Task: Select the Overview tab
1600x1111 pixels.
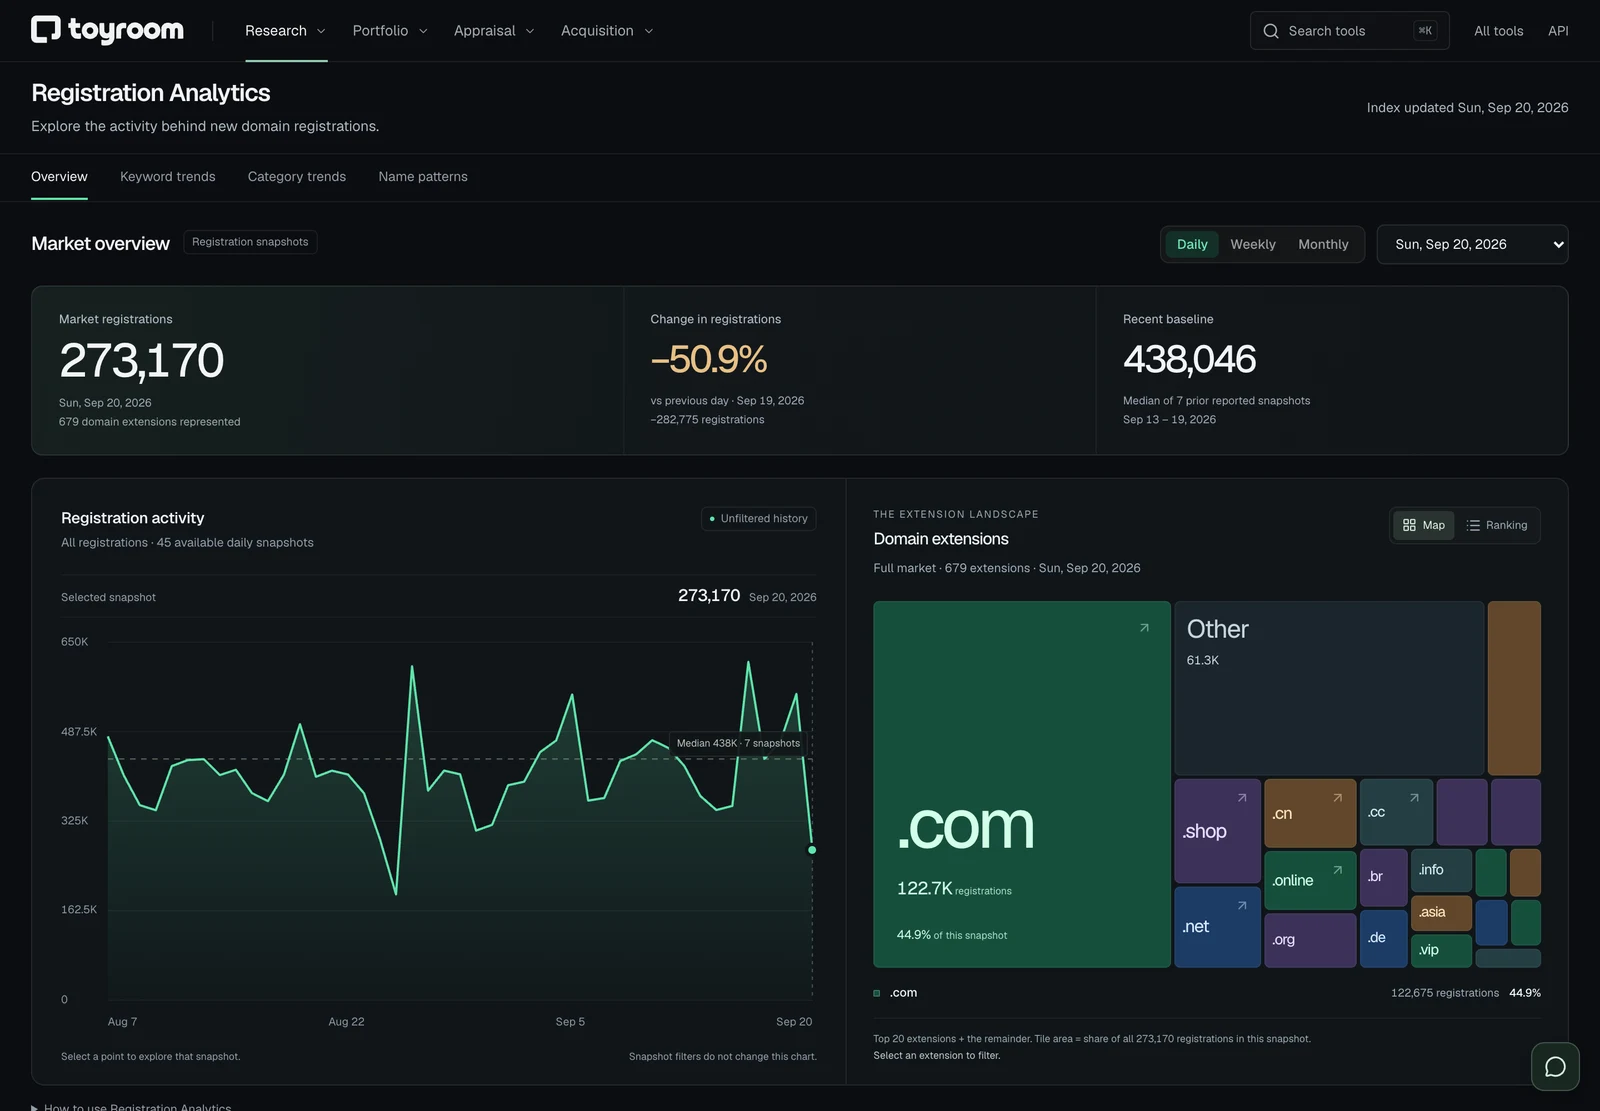Action: point(59,177)
